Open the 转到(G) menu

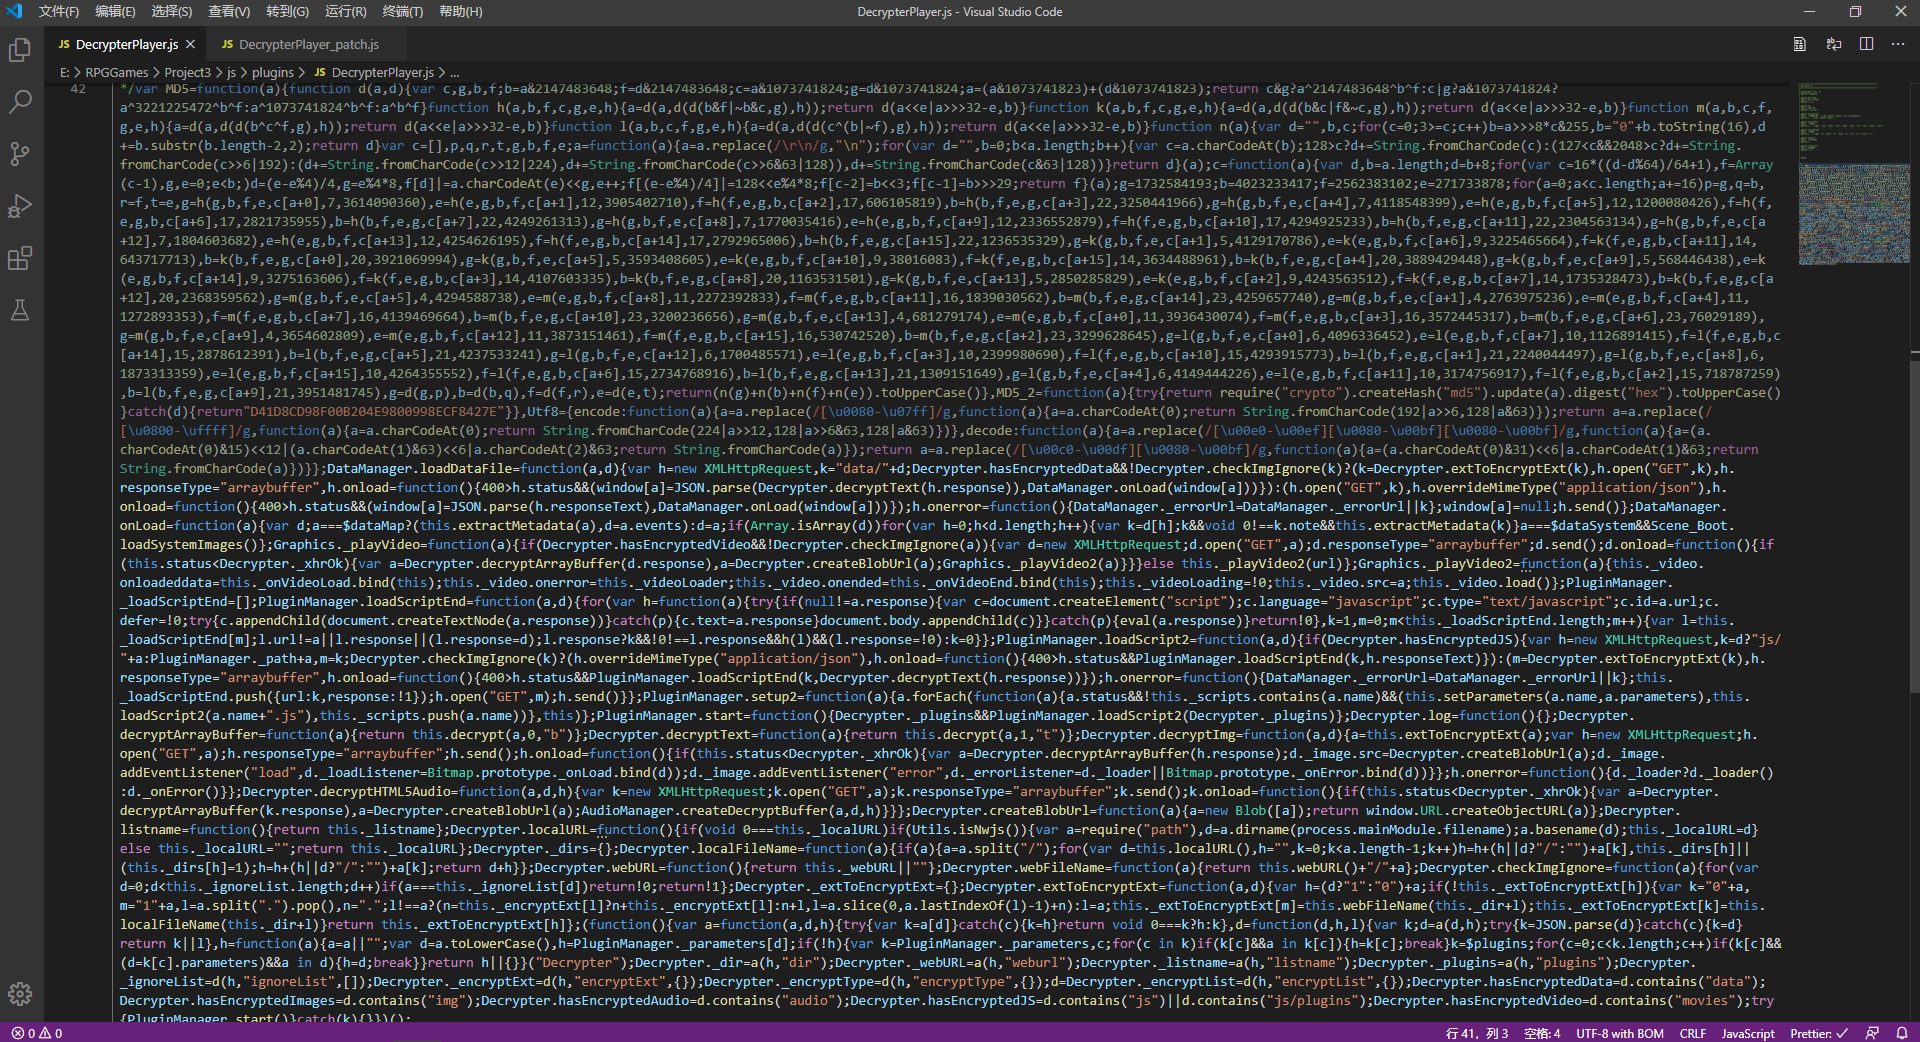288,11
